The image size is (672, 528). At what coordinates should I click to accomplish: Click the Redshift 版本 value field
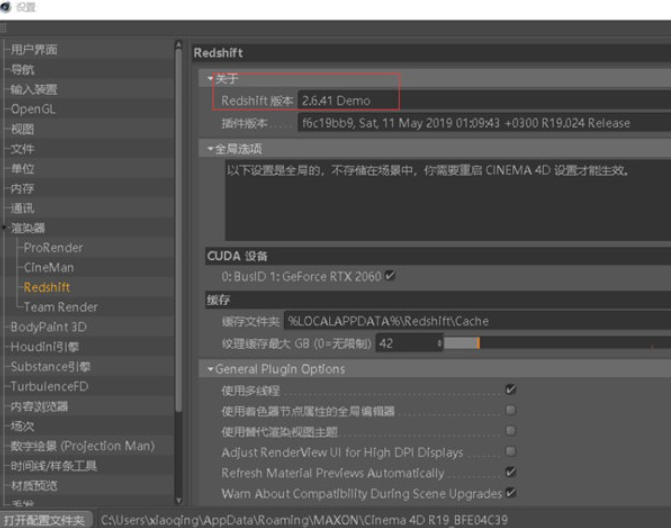tap(484, 101)
